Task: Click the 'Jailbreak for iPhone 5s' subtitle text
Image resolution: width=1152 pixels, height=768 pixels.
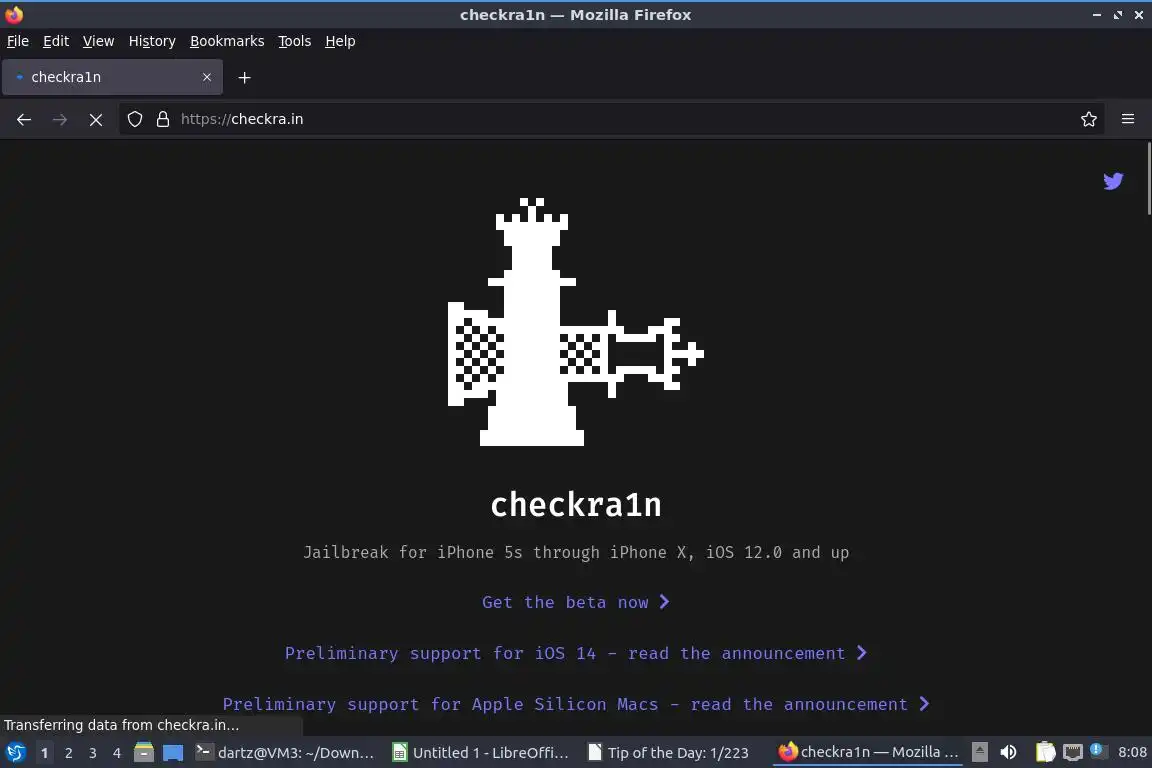Action: (x=575, y=552)
